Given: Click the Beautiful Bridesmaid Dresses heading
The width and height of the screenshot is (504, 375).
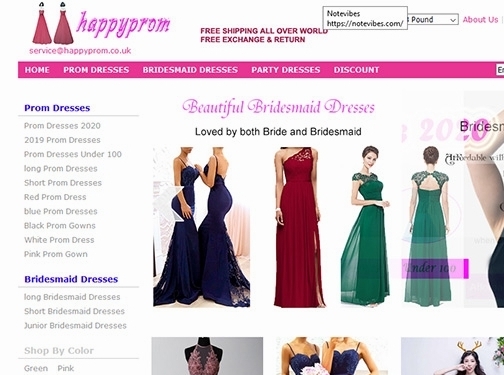Looking at the screenshot, I should 278,107.
